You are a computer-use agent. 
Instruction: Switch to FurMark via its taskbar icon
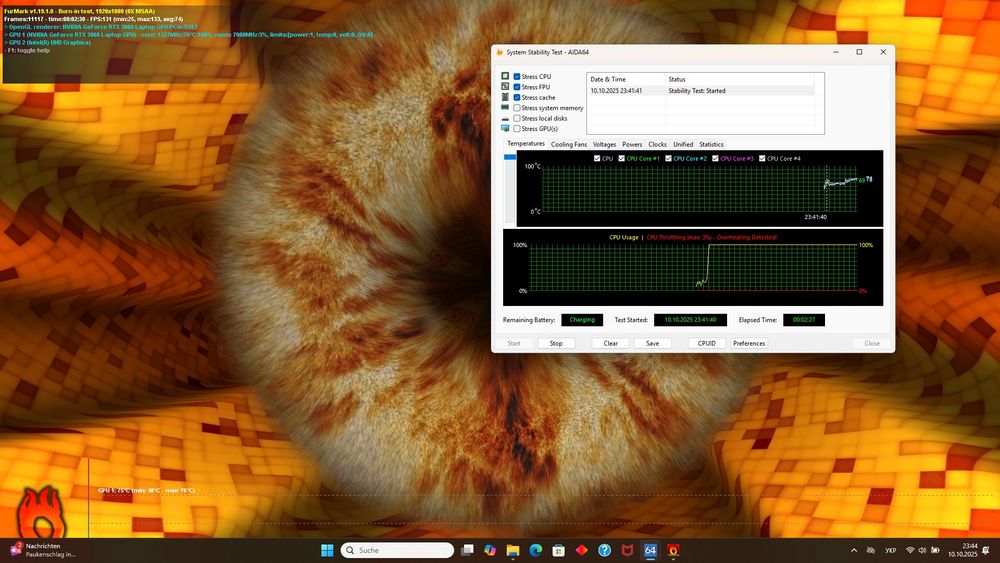[673, 550]
